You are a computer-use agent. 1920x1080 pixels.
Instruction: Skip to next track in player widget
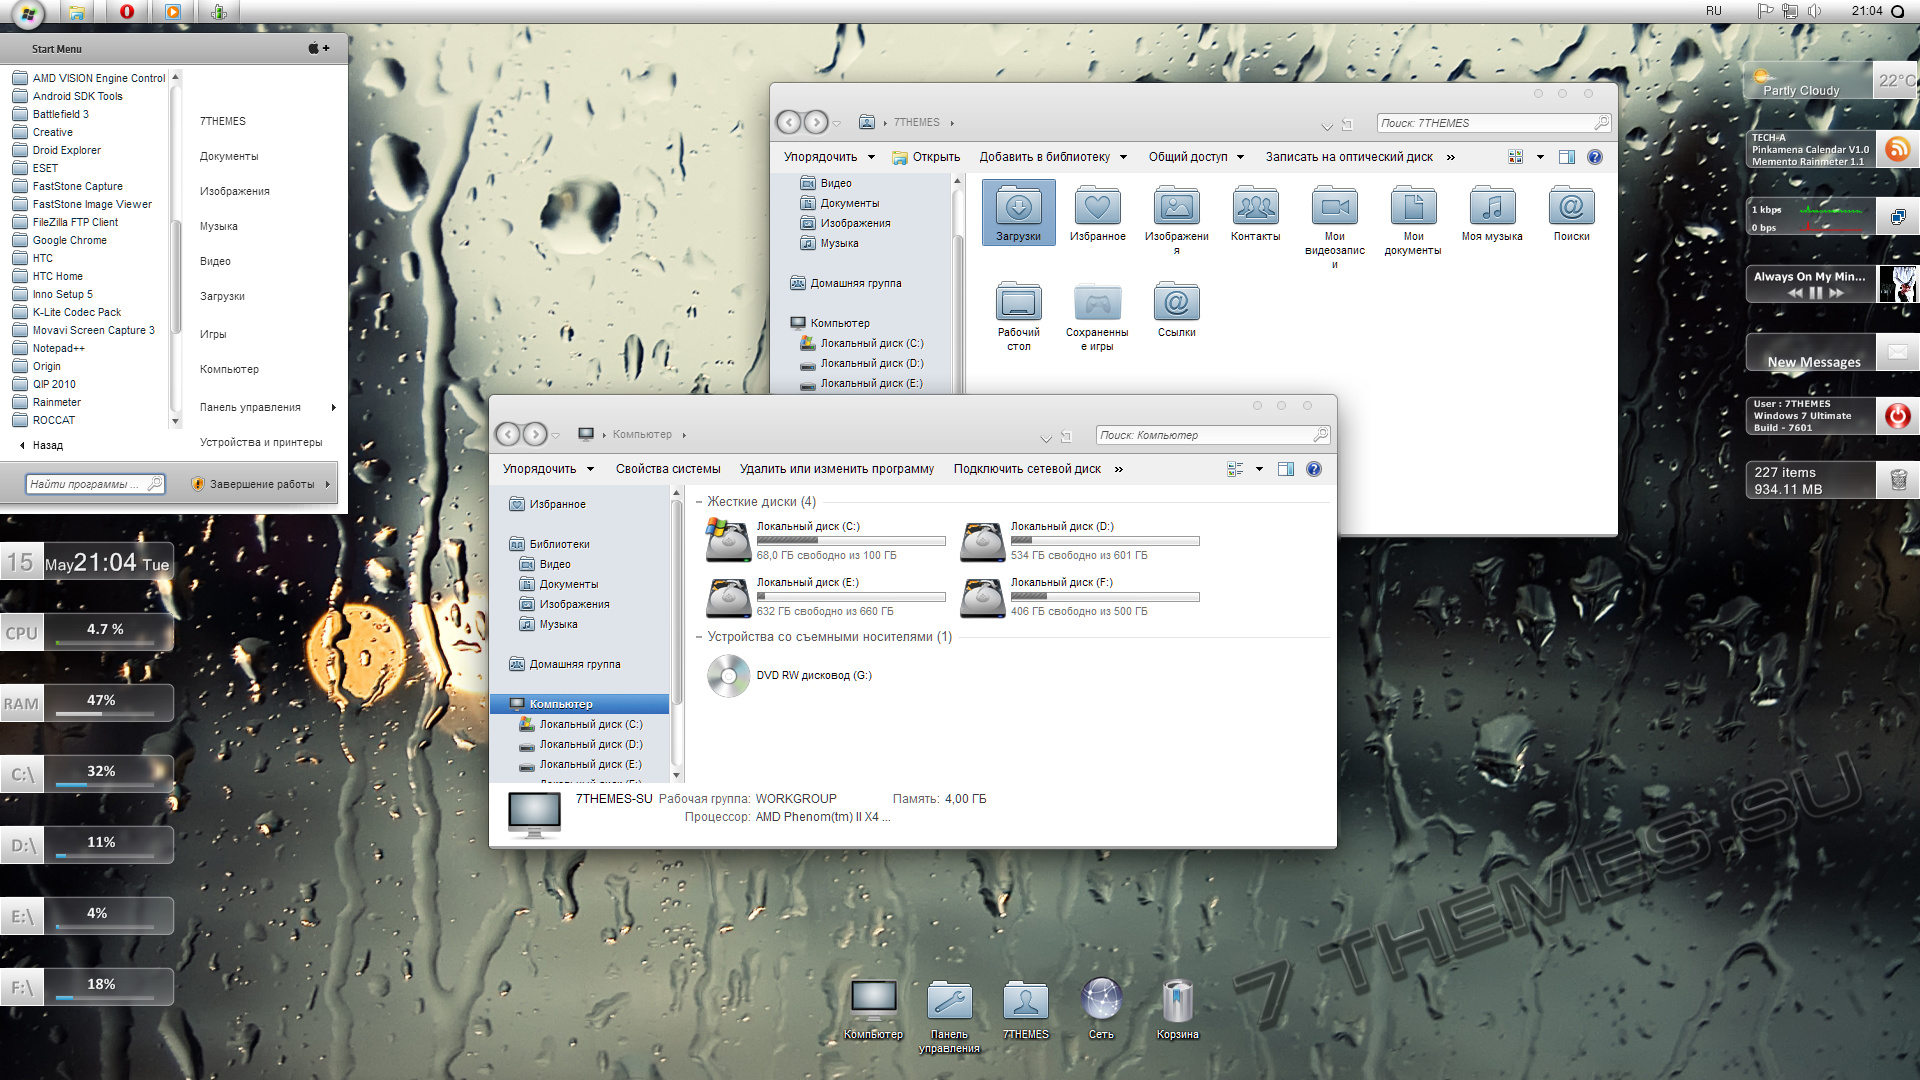click(1836, 293)
